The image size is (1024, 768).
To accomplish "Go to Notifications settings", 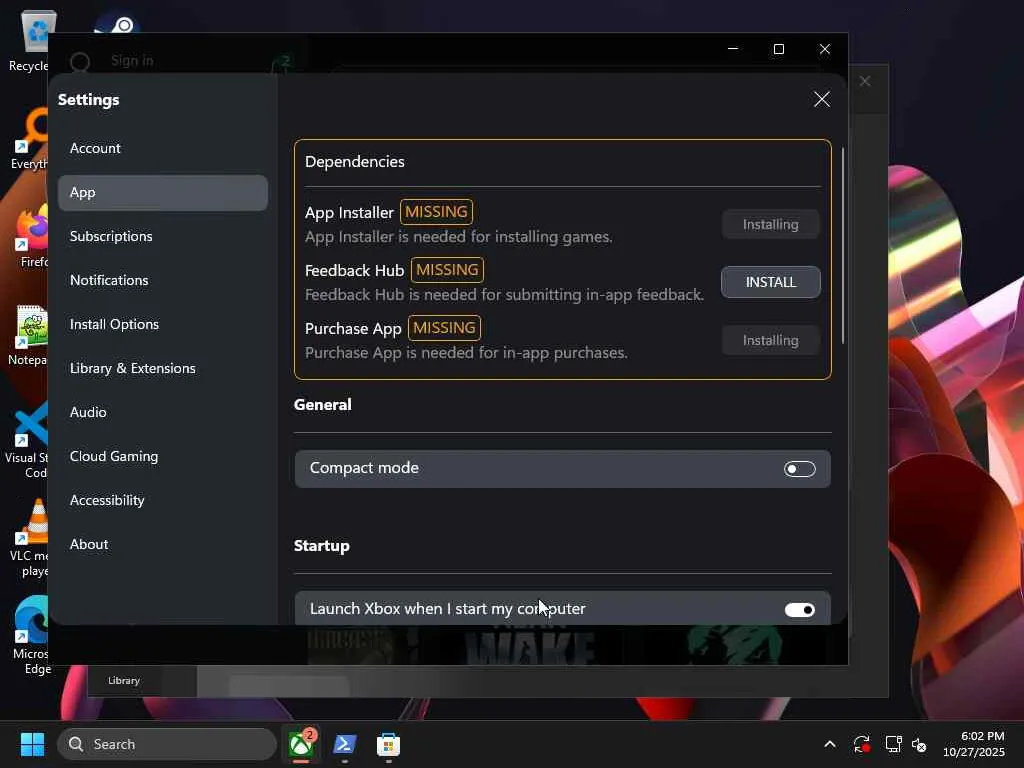I will [163, 280].
